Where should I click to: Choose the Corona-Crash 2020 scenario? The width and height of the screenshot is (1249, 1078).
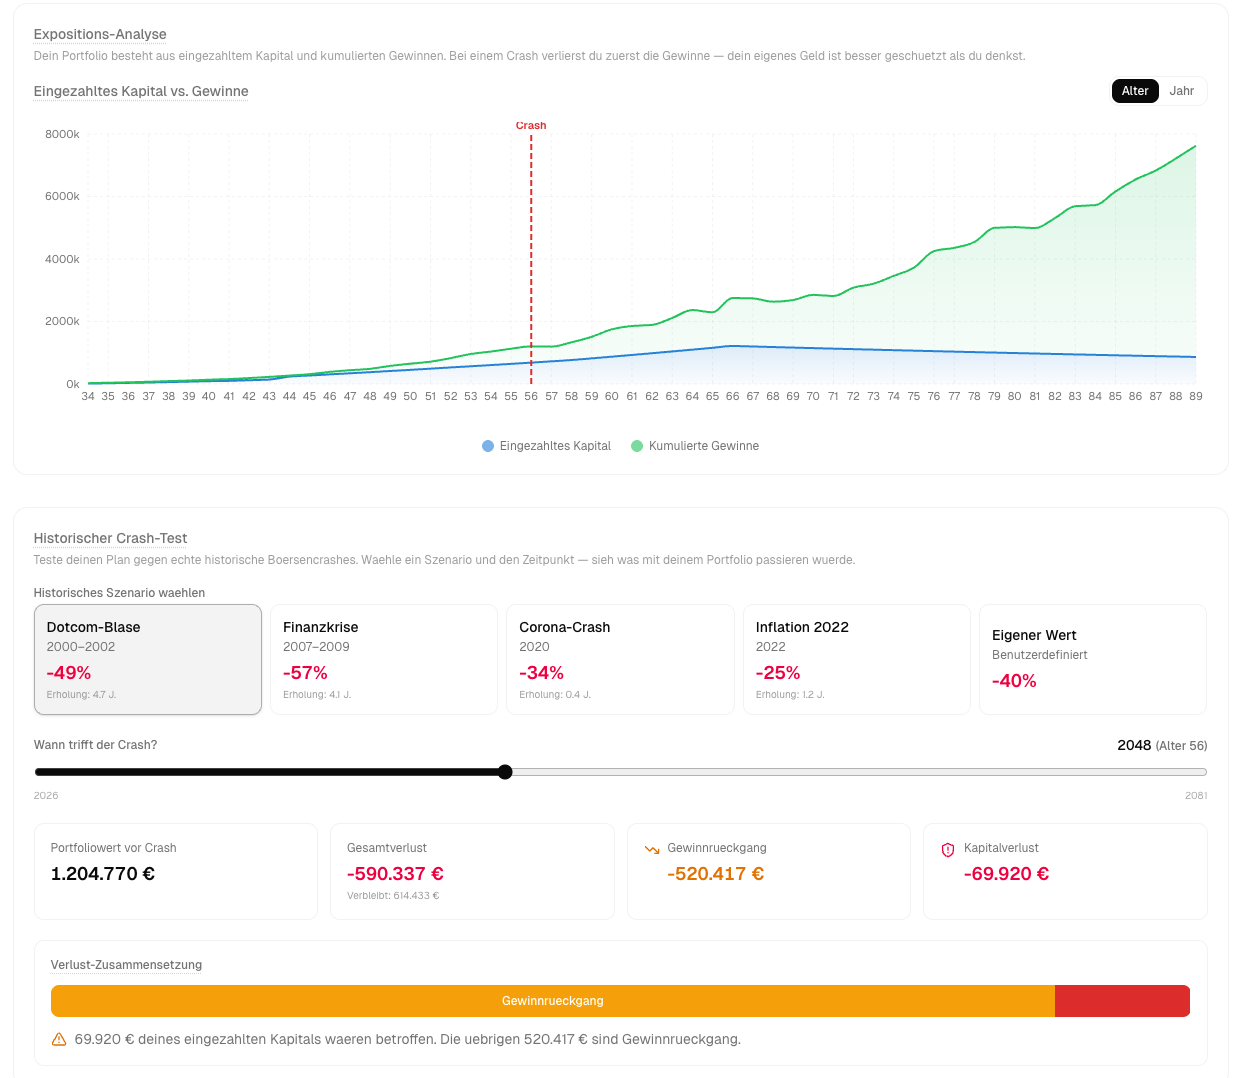click(x=620, y=659)
